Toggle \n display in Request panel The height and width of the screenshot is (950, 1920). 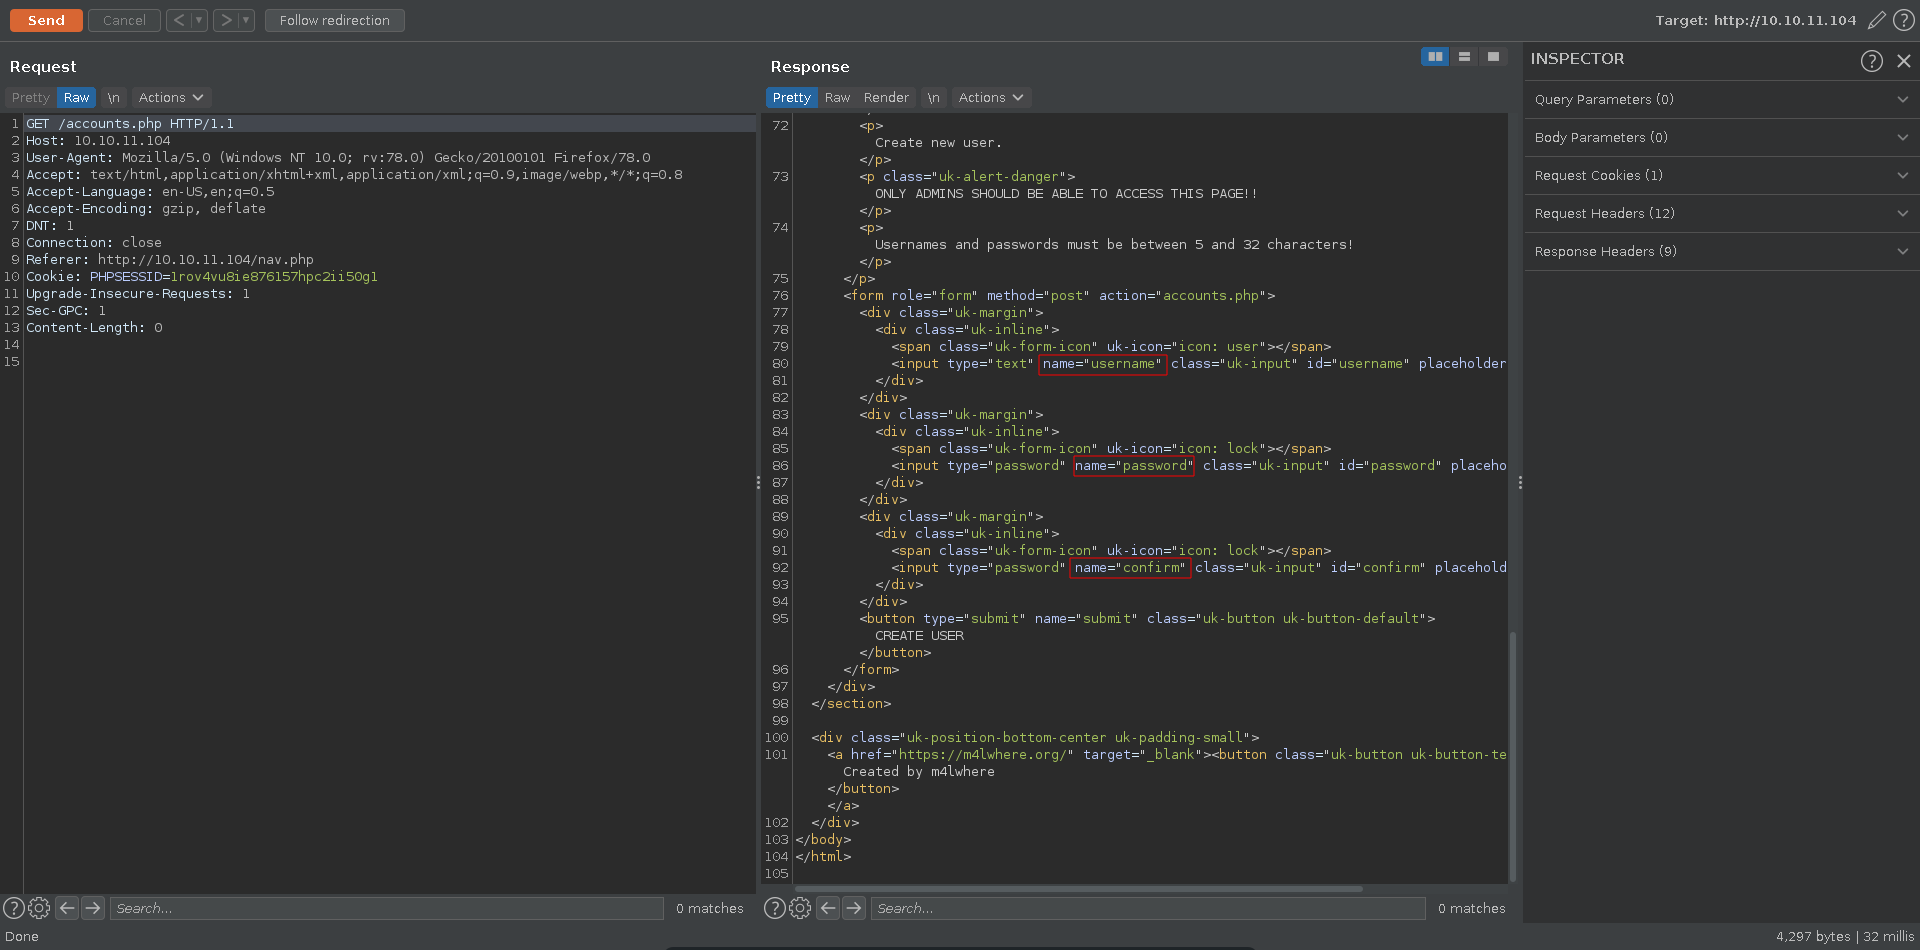(113, 98)
